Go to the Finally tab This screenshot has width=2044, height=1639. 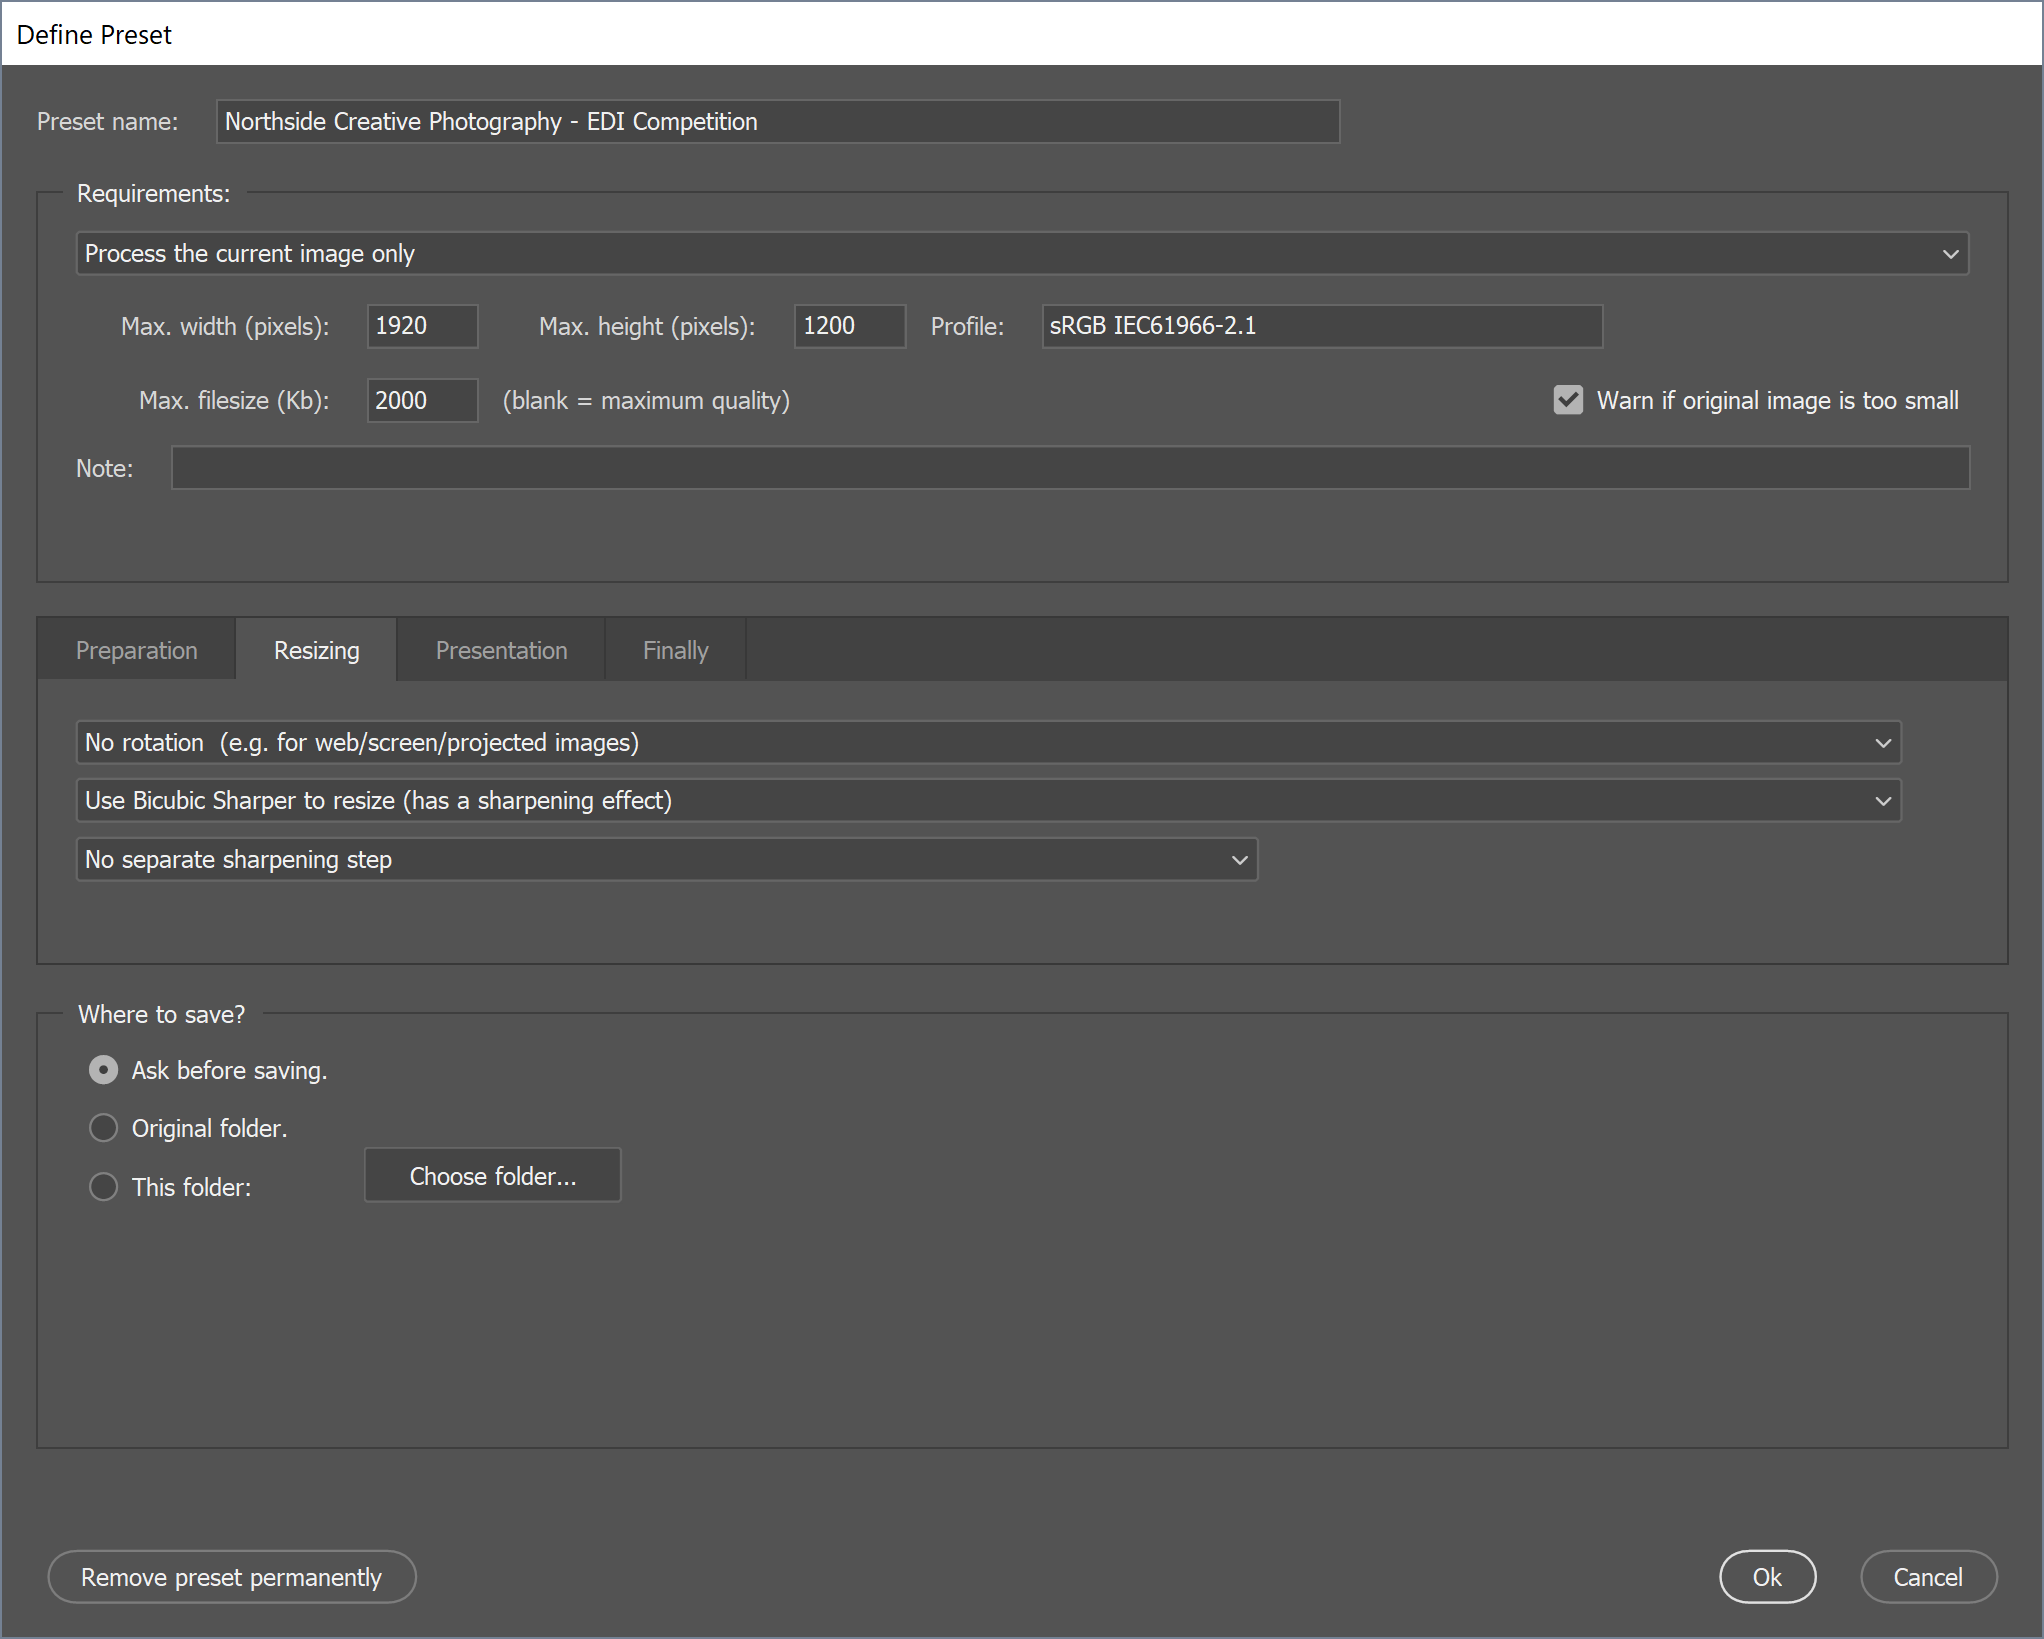tap(675, 650)
